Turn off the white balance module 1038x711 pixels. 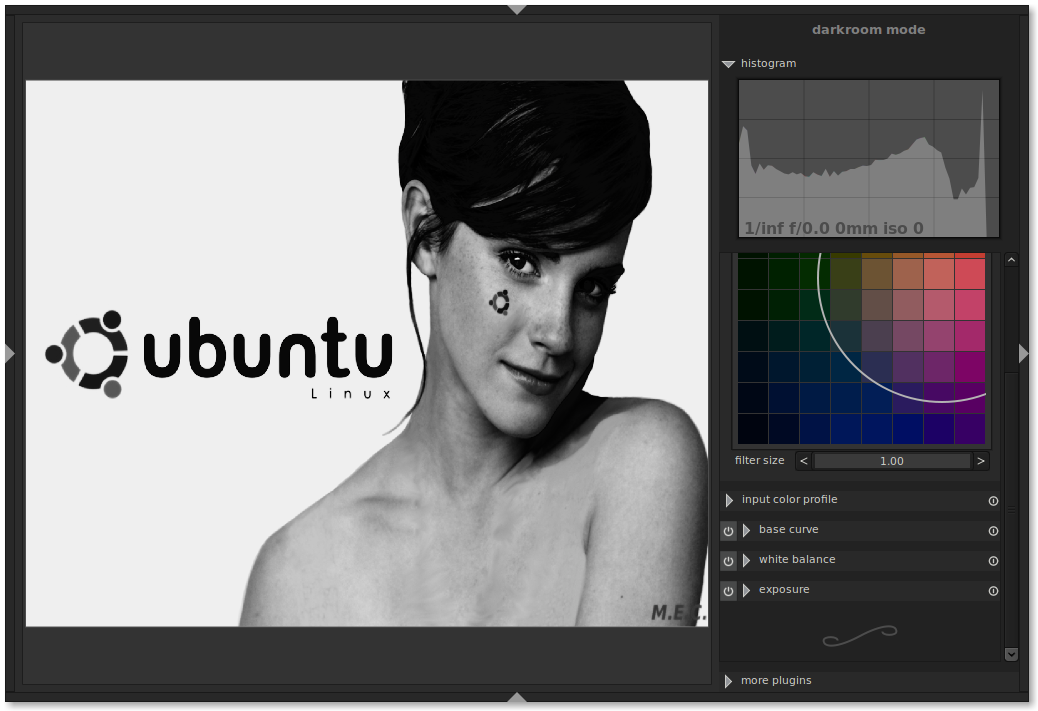pyautogui.click(x=728, y=561)
